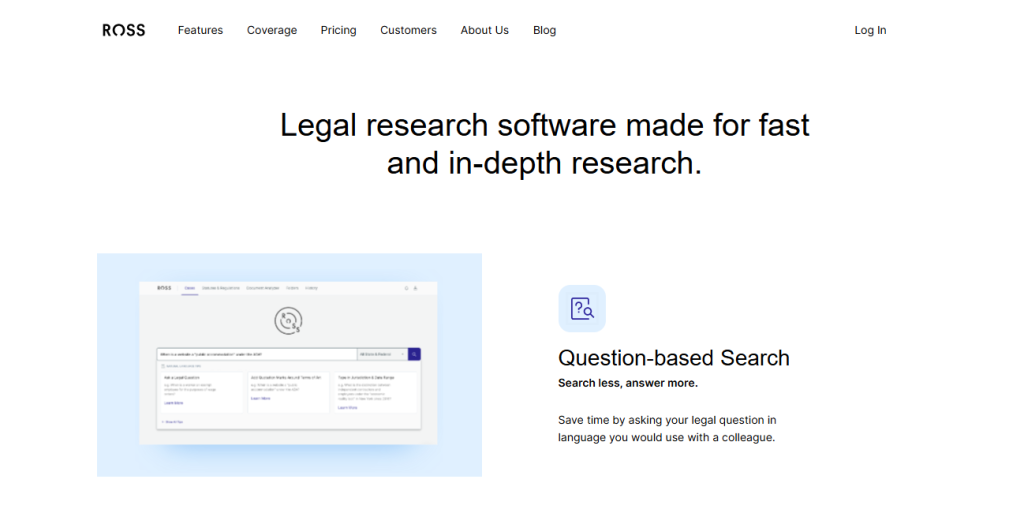Click the user profile icon in preview
Screen dimensions: 1024x528
point(415,288)
